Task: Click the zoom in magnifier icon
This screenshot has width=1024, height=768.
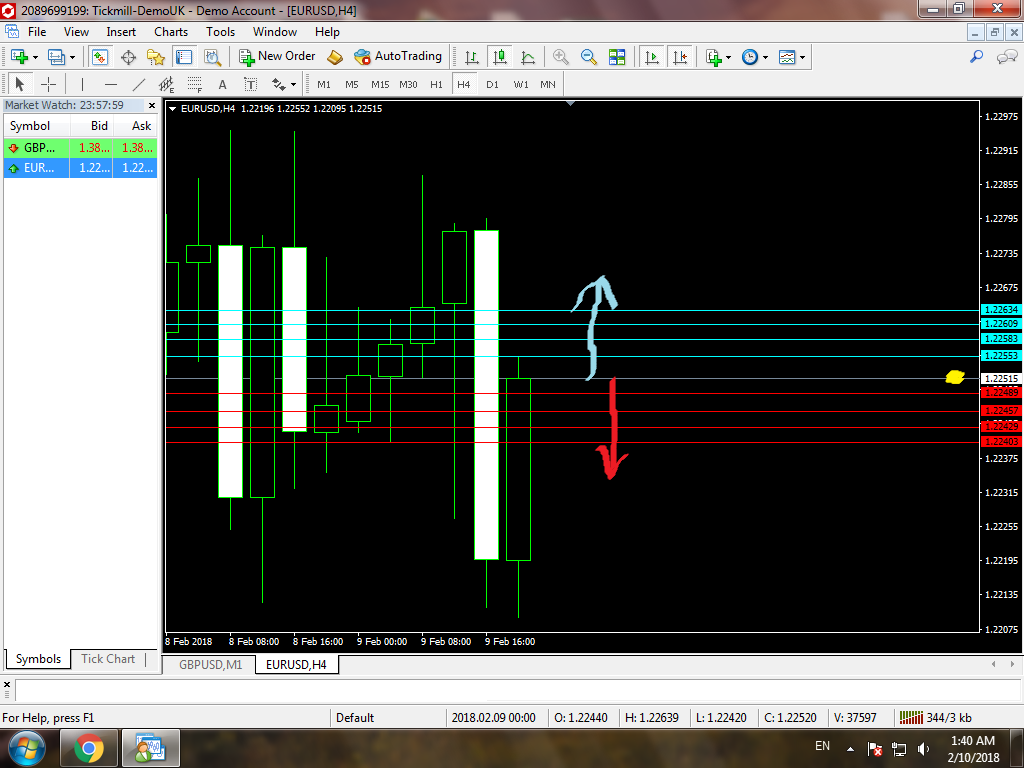Action: 561,57
